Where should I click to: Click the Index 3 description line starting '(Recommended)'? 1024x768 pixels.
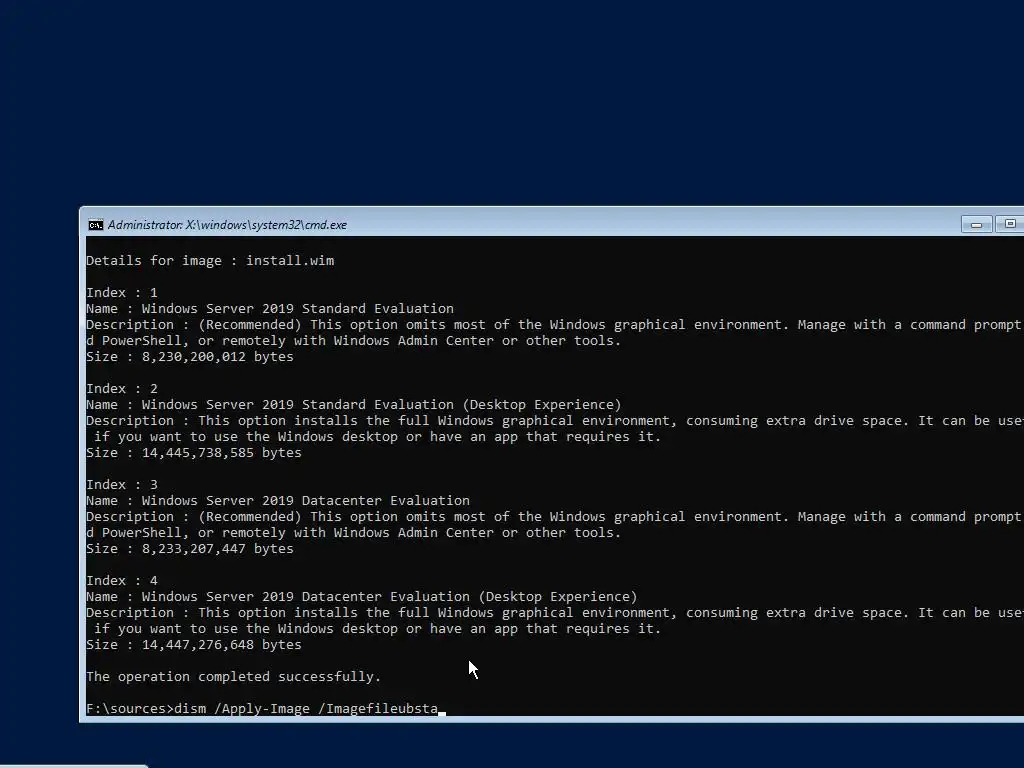click(555, 517)
